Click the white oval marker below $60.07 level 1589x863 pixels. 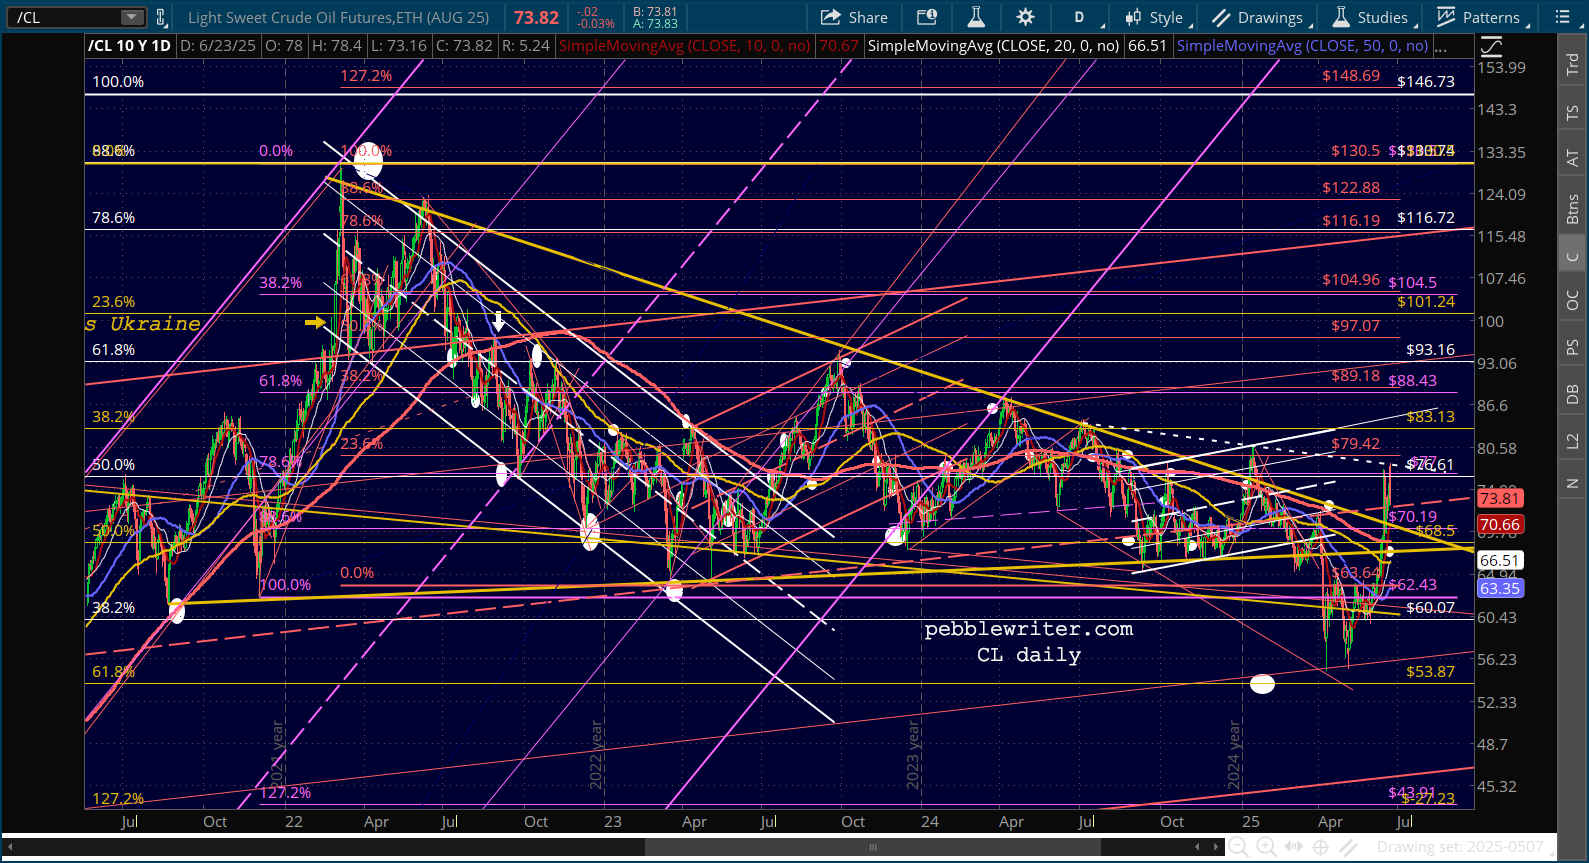click(1262, 684)
